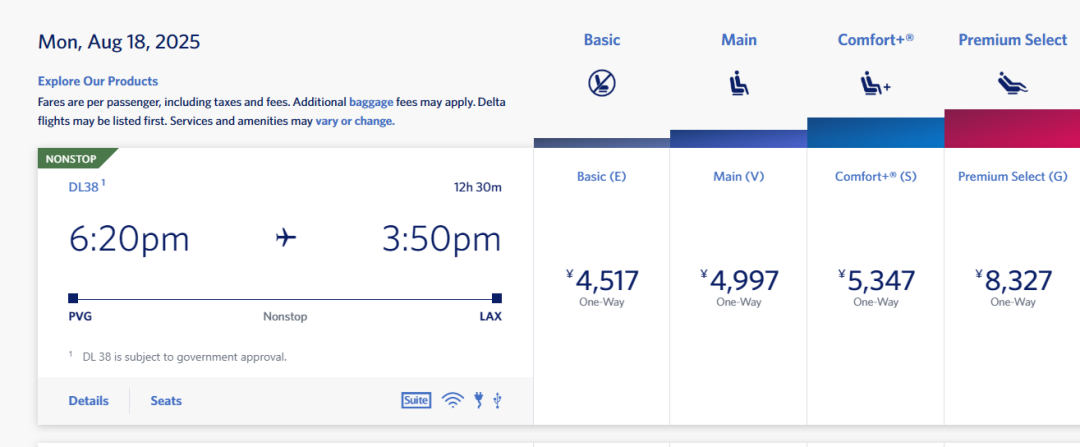This screenshot has width=1080, height=447.
Task: Open the Premium Select column header
Action: point(1012,40)
